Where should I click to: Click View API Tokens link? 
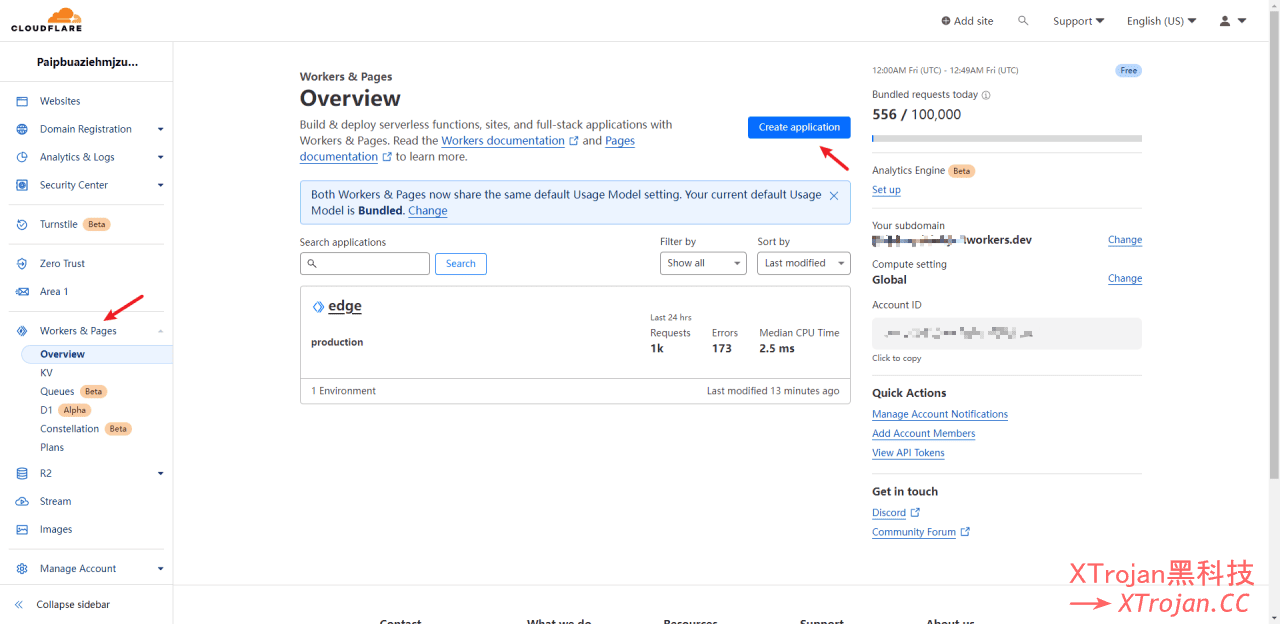click(x=908, y=453)
